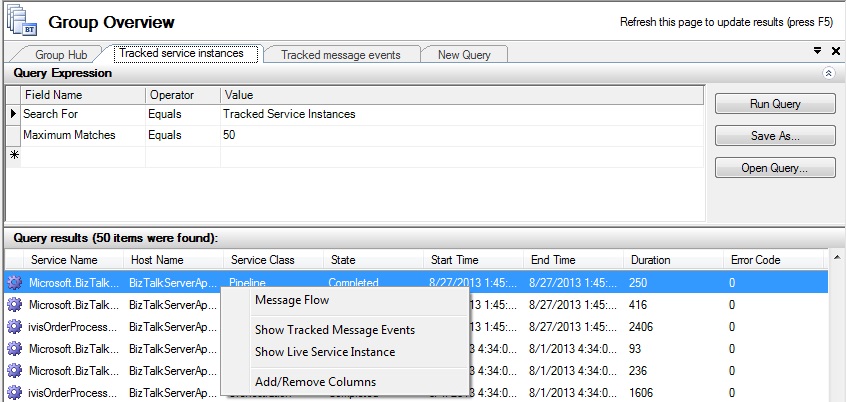The width and height of the screenshot is (846, 402).
Task: Click the Group Overview BizTalk icon
Action: (21, 21)
